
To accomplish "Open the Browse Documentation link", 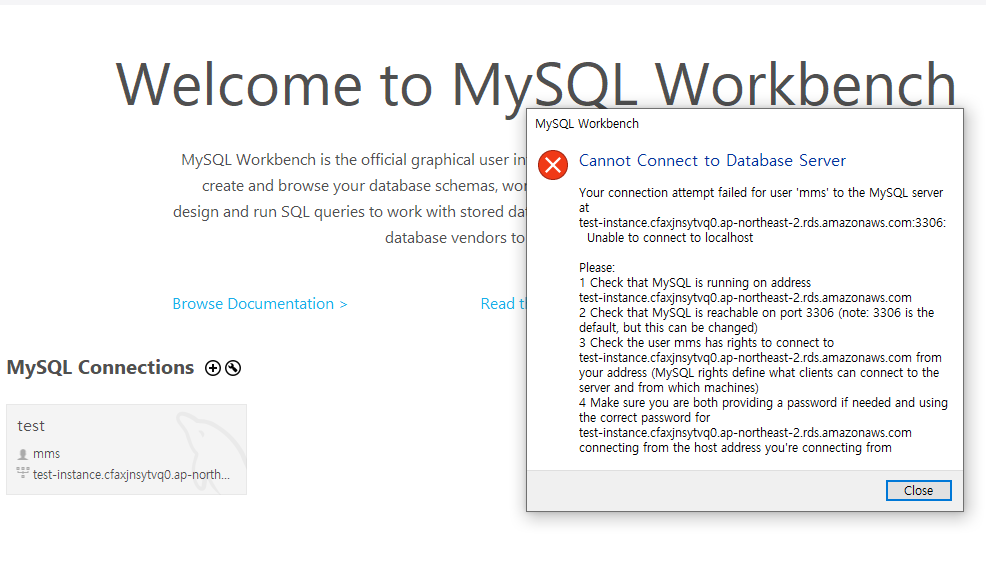I will tap(260, 304).
